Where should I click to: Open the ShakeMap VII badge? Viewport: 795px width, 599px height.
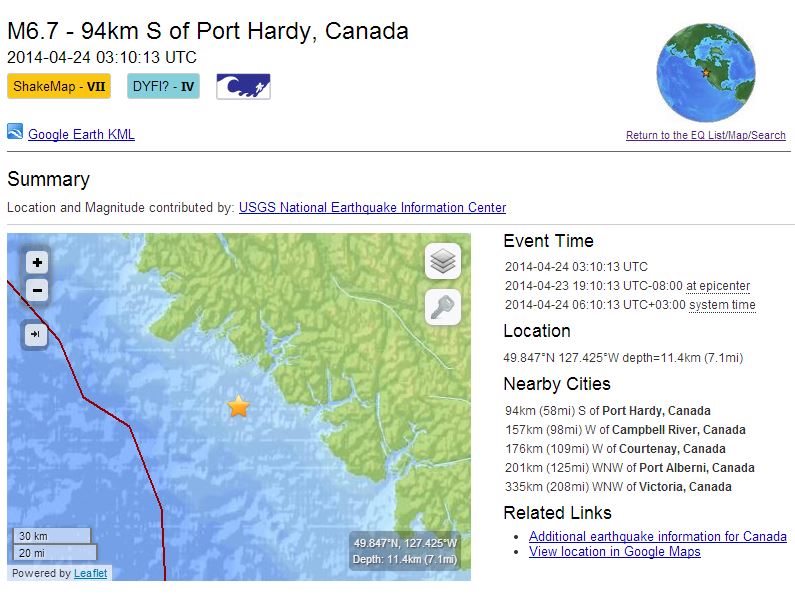coord(59,87)
